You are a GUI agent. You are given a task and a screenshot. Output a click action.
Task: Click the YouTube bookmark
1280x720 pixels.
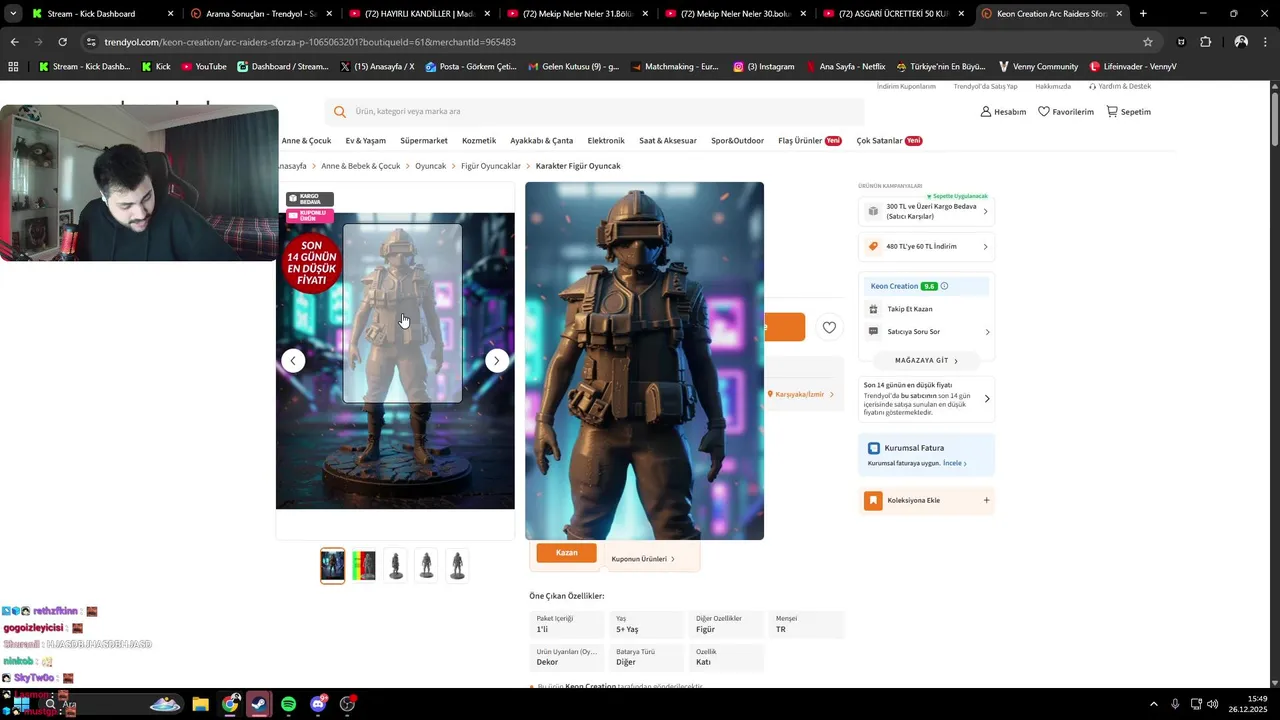point(204,67)
